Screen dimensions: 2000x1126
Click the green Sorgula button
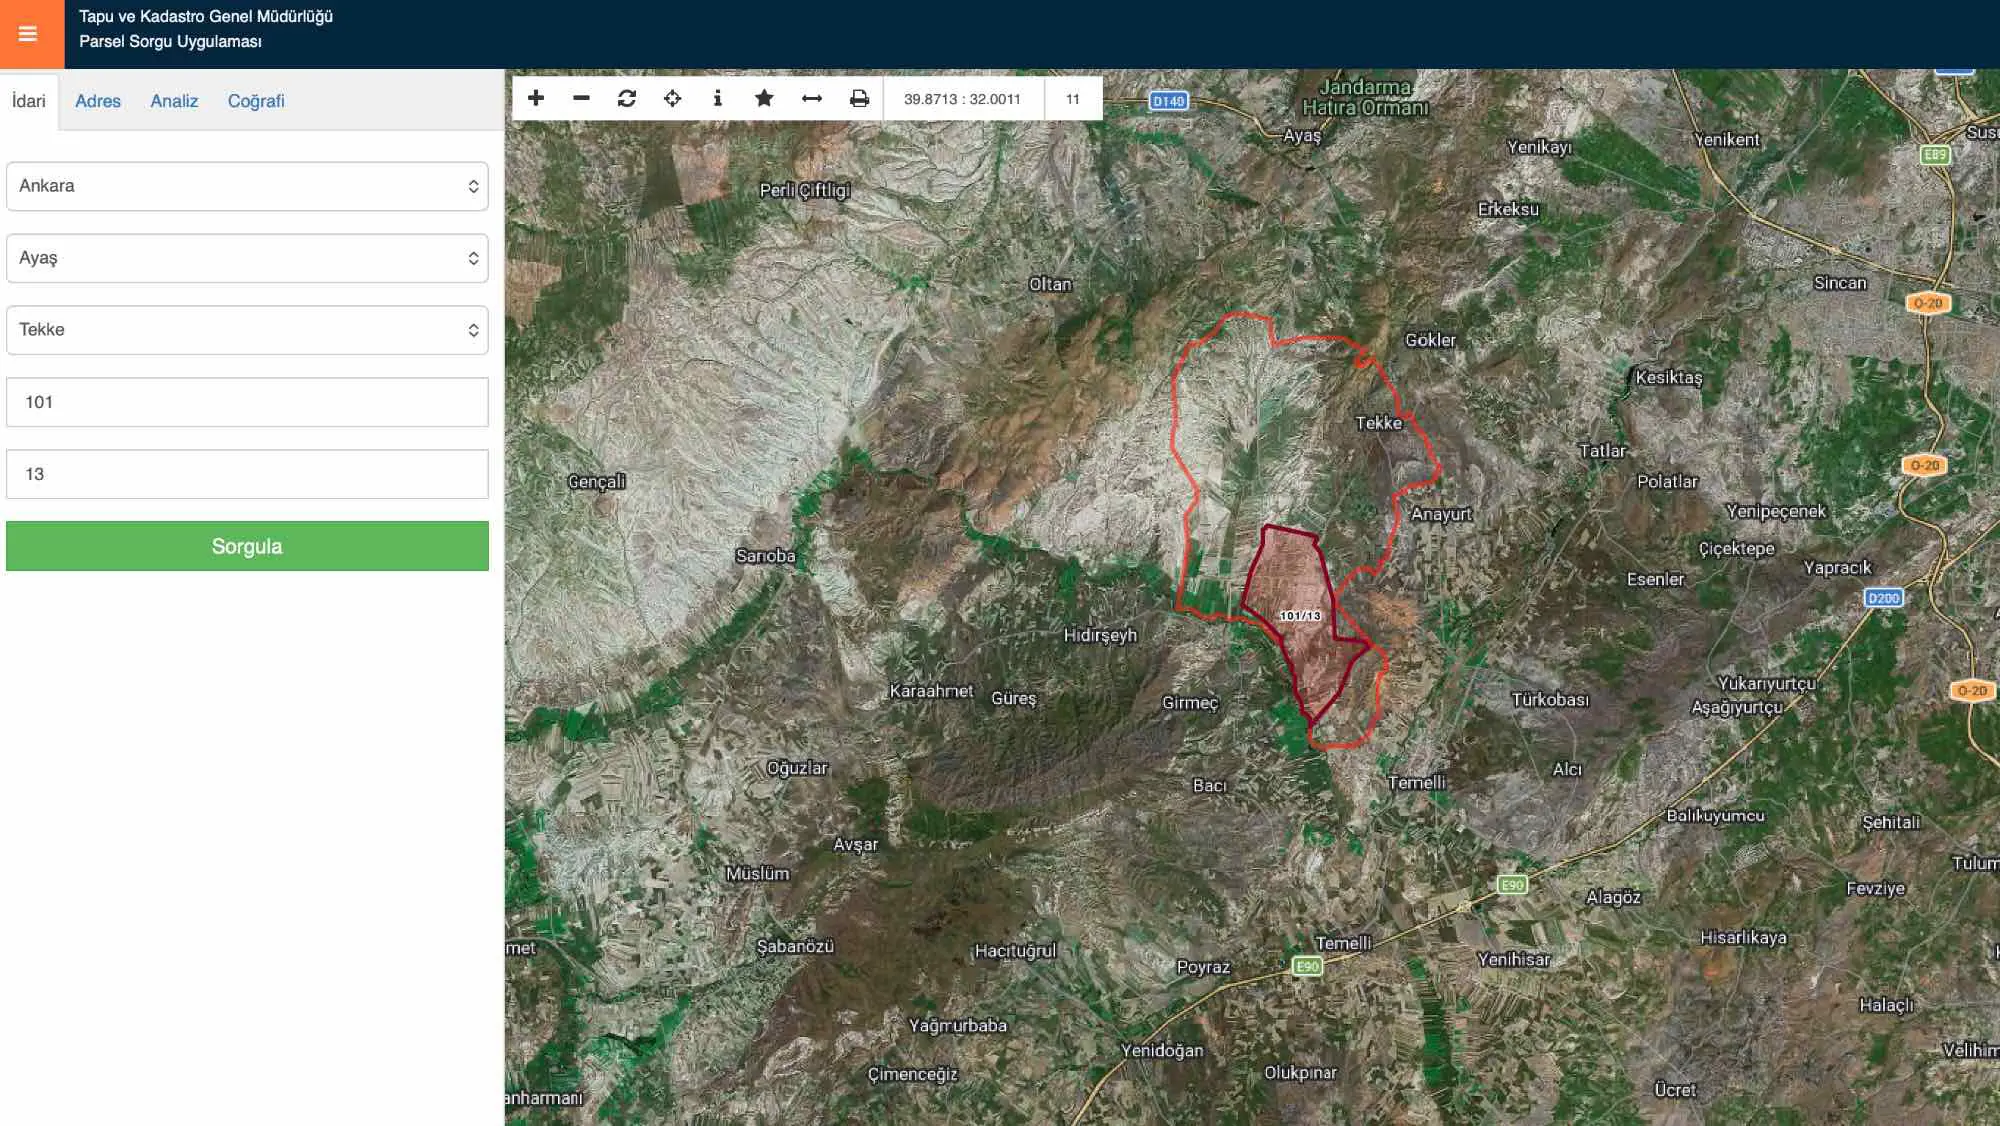click(247, 546)
